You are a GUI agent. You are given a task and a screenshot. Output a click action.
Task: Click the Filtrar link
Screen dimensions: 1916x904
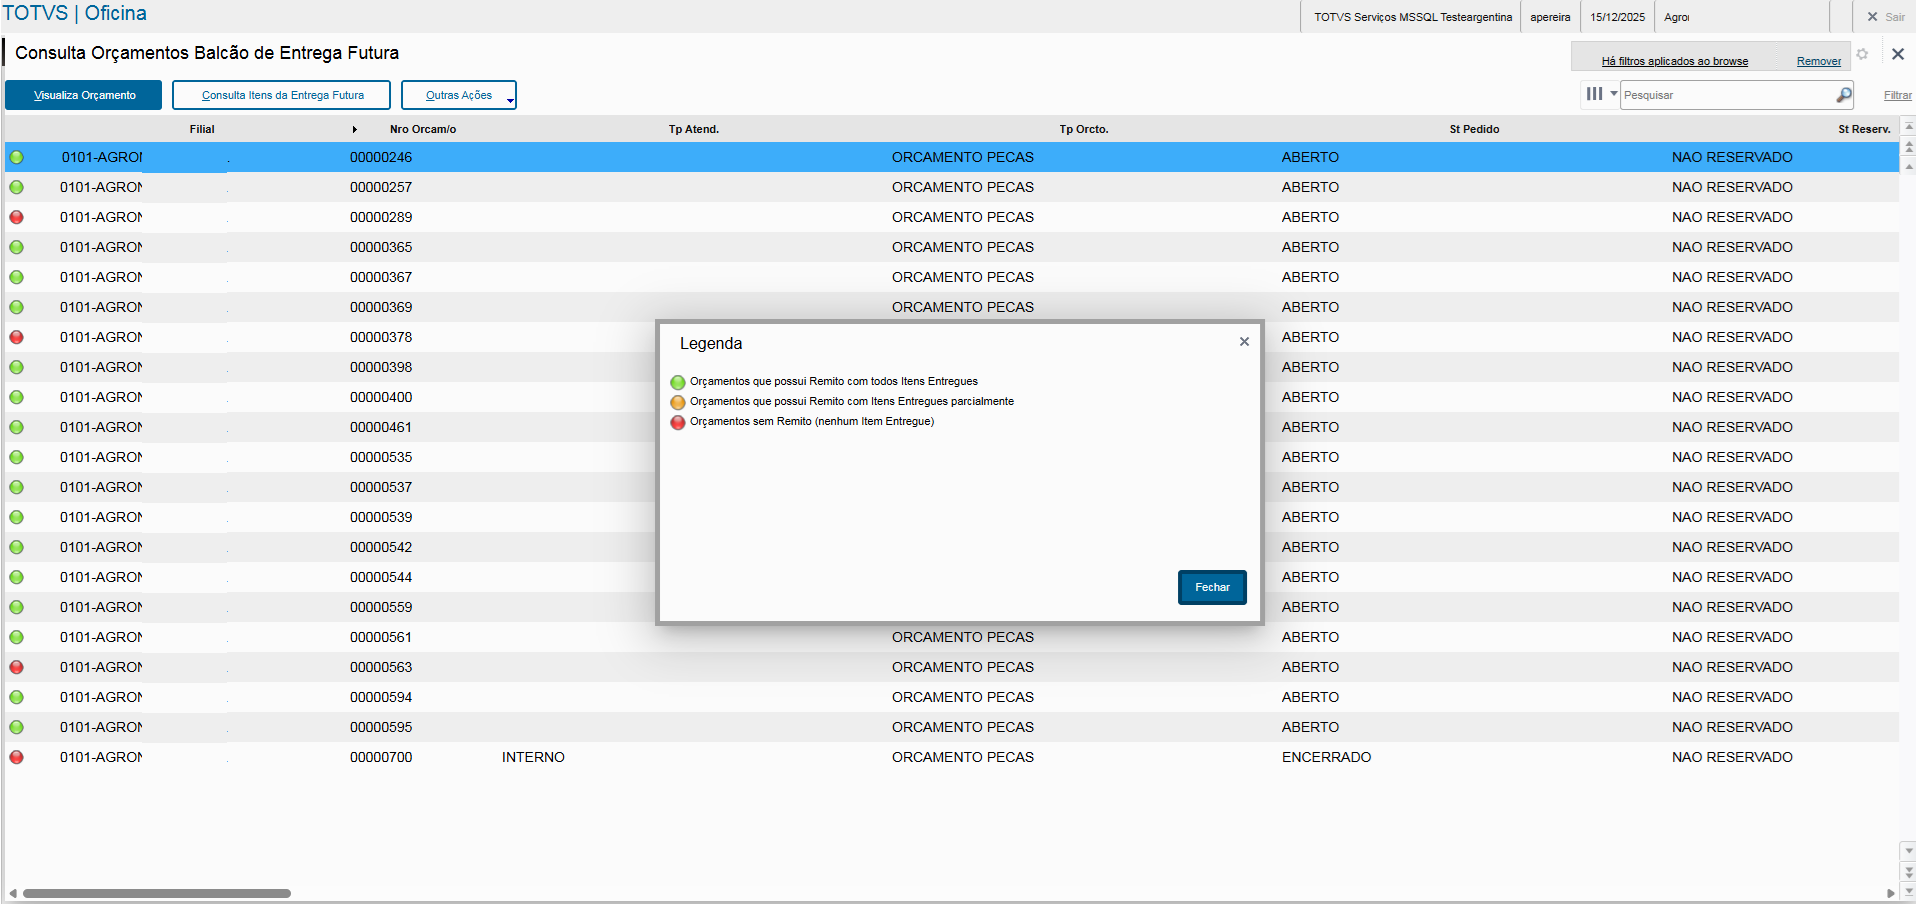point(1897,95)
